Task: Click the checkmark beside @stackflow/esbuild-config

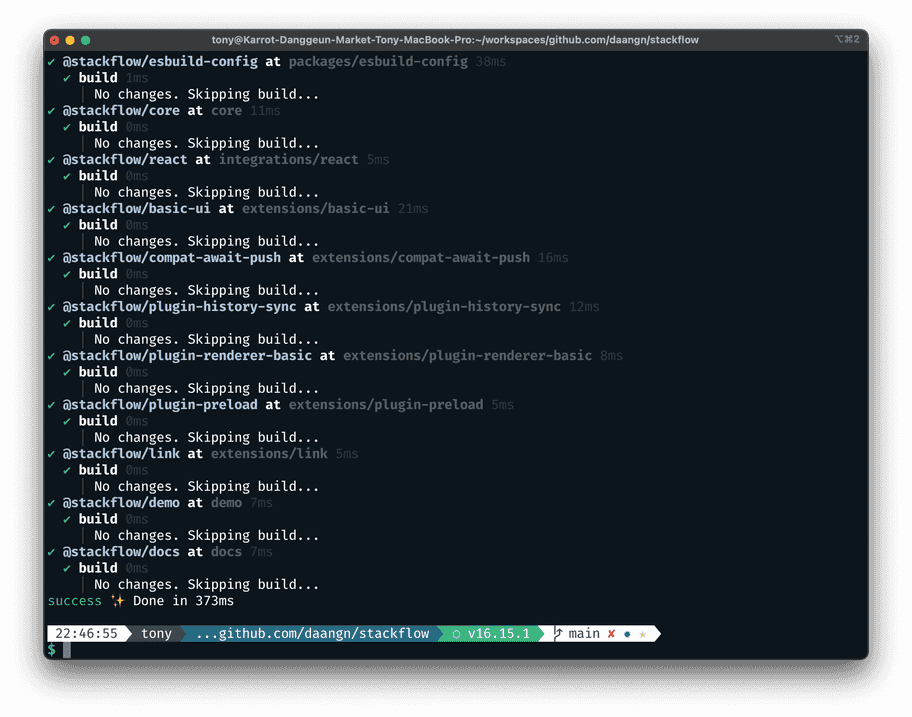Action: (52, 62)
